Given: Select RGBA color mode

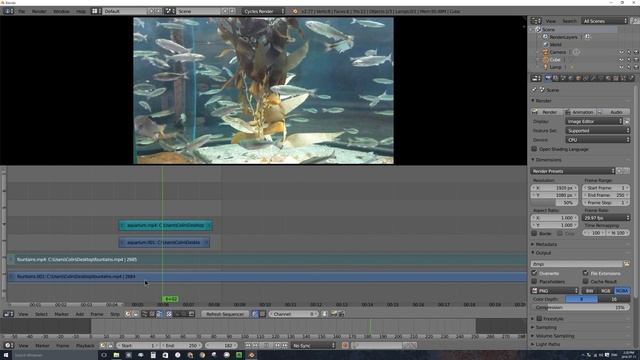Looking at the screenshot, I should 622,291.
